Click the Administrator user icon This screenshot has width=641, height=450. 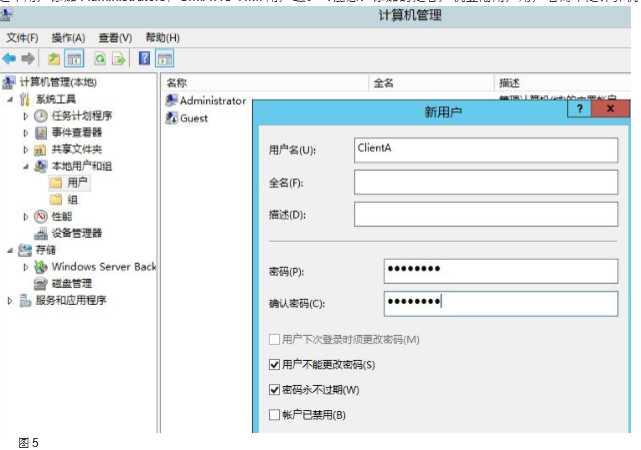[x=171, y=101]
